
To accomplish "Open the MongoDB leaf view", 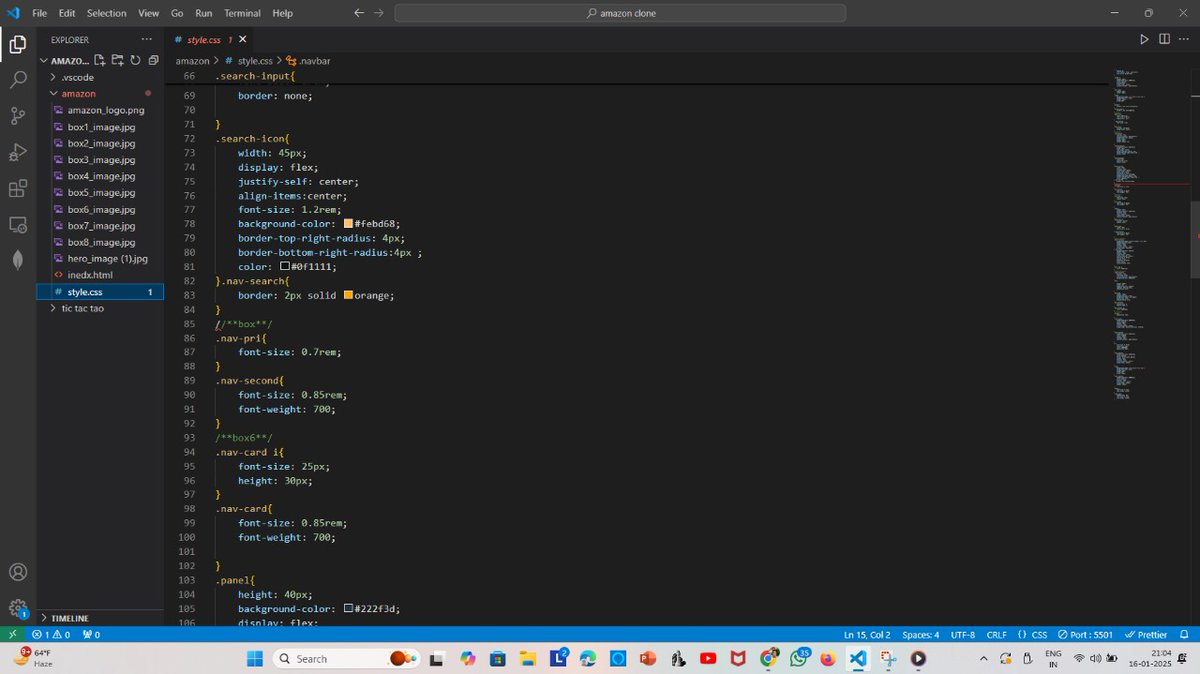I will coord(18,260).
